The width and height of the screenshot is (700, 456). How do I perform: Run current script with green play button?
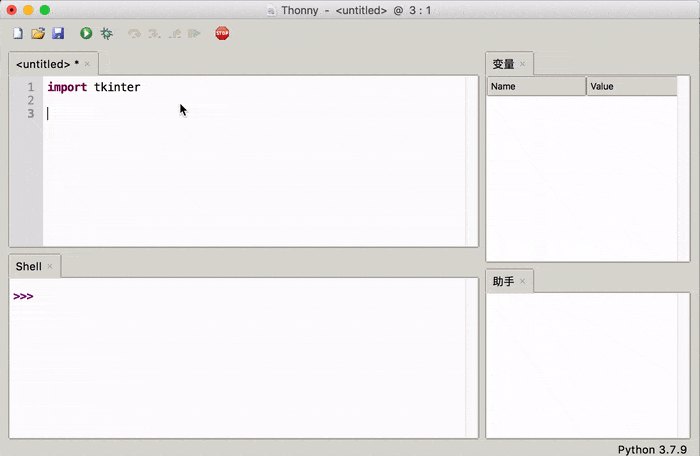[86, 34]
